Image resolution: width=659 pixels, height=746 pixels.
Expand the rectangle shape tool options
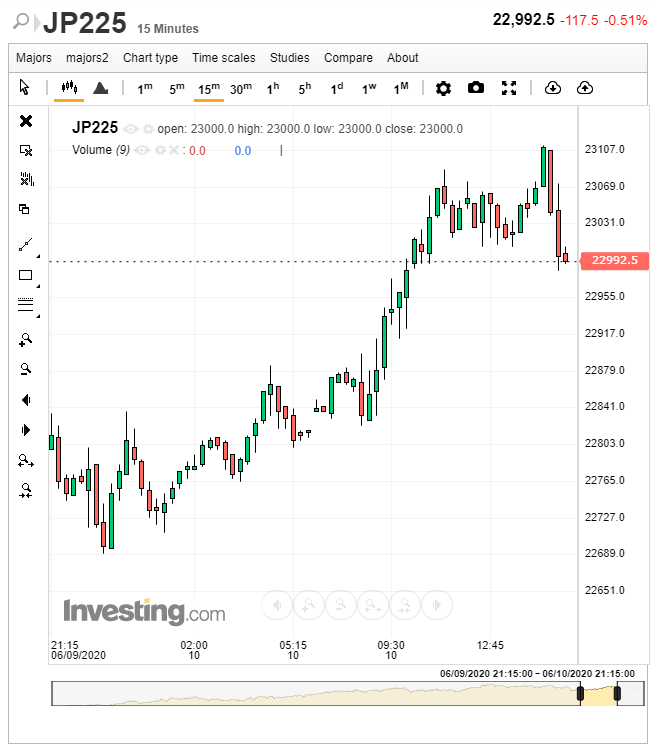[37, 286]
